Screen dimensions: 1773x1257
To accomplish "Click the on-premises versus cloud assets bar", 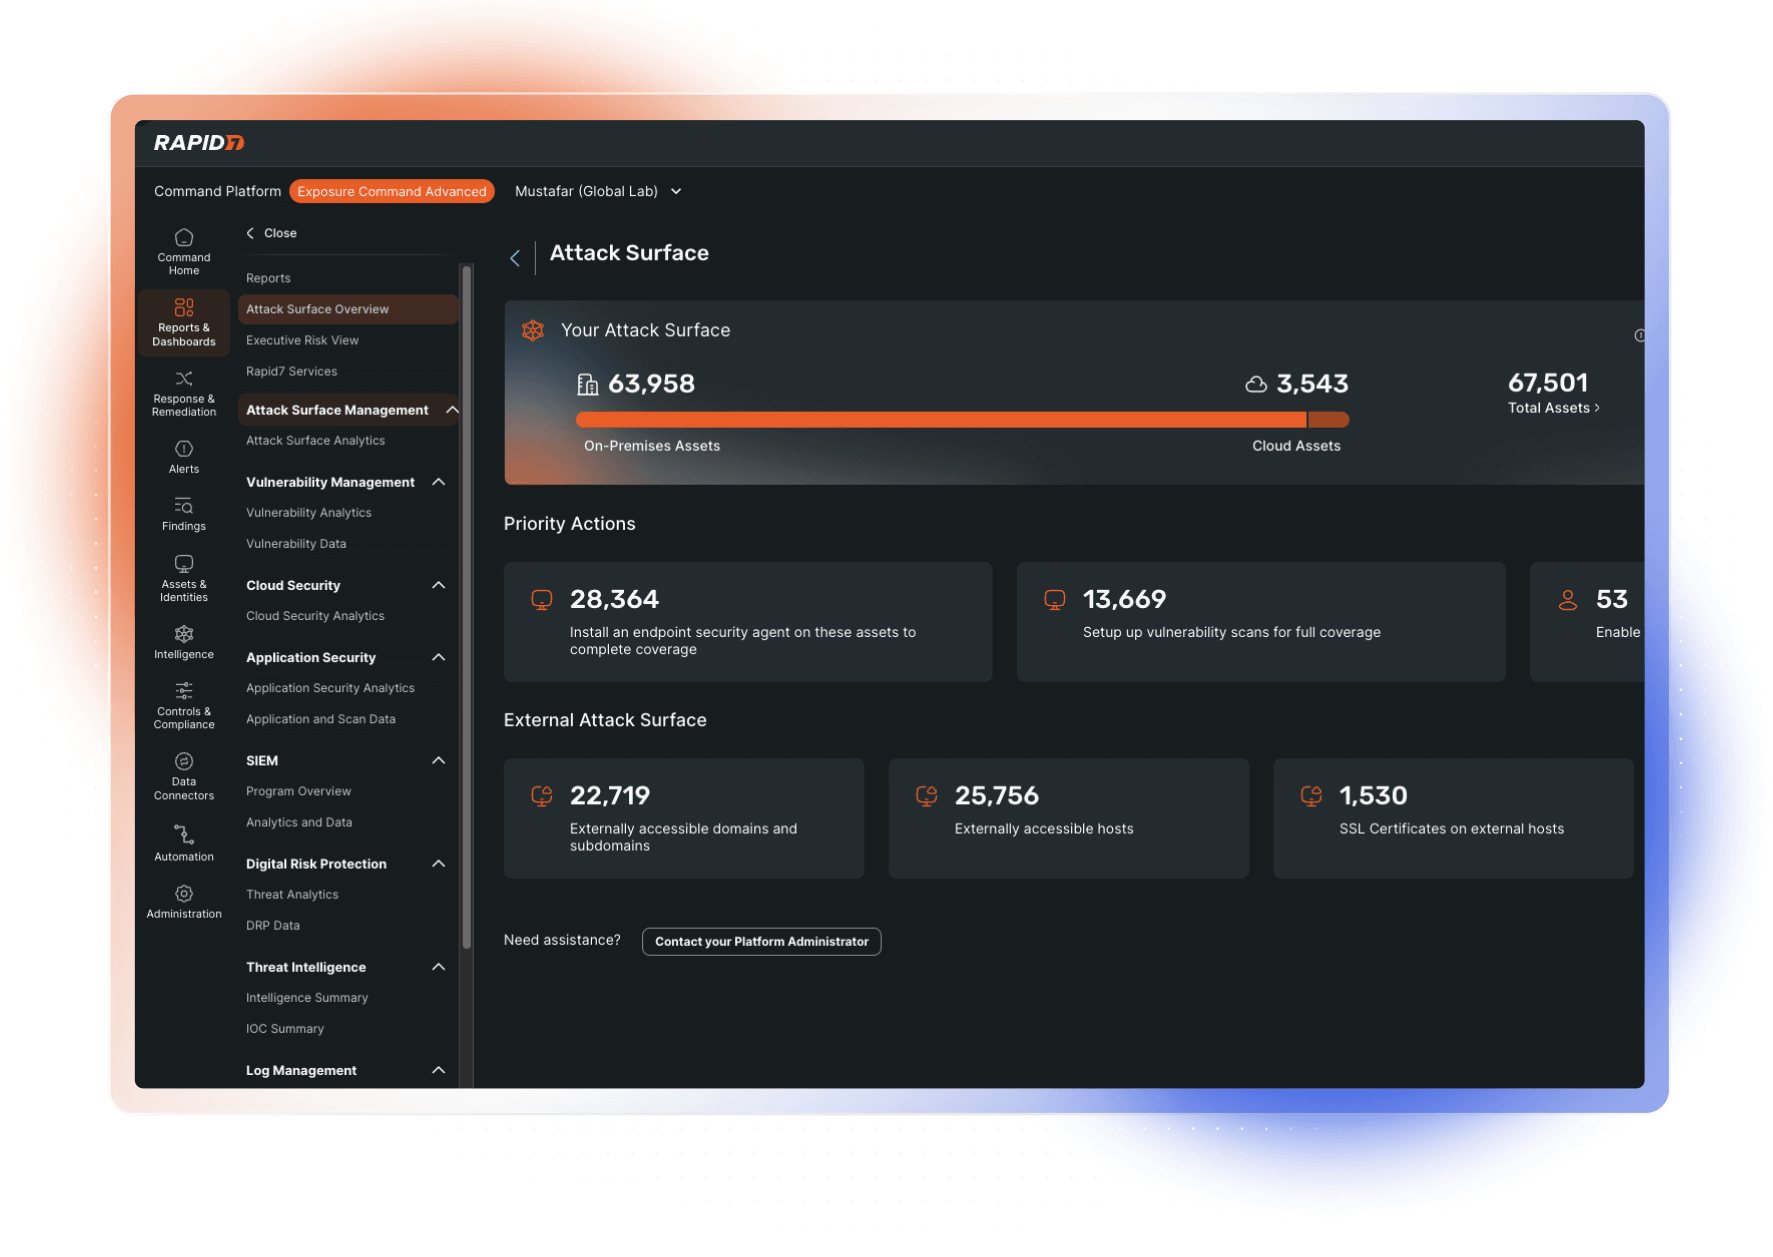I will point(961,420).
